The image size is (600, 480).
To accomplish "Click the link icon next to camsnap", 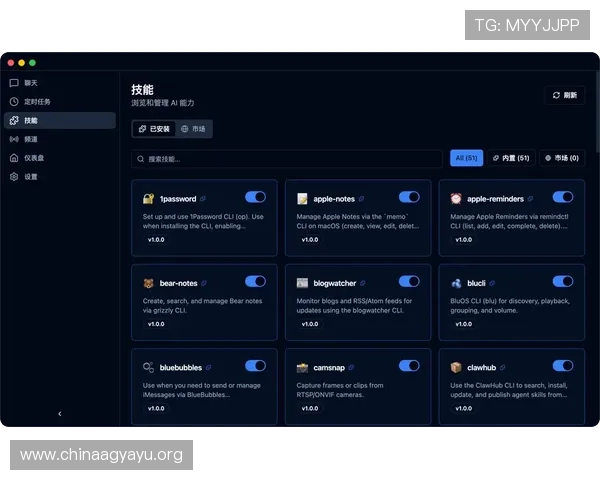I will (x=351, y=367).
